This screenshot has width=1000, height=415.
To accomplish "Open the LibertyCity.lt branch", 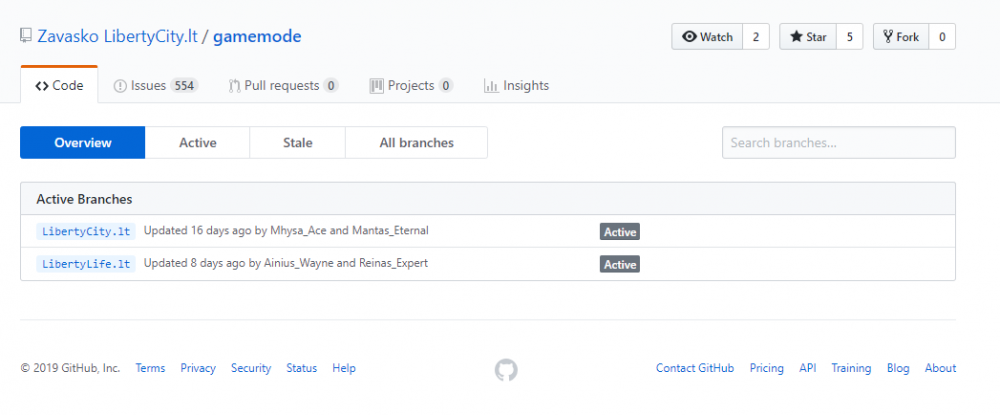I will pos(86,231).
